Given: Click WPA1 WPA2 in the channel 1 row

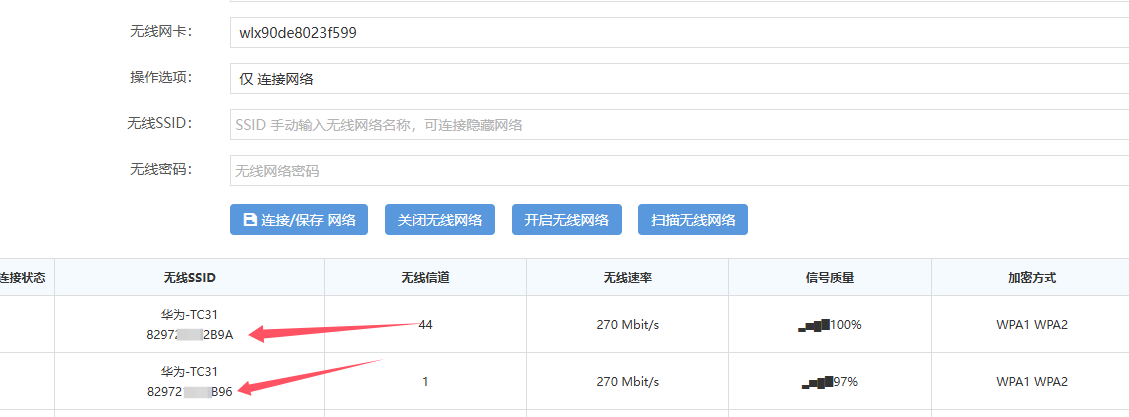Looking at the screenshot, I should pos(1032,382).
